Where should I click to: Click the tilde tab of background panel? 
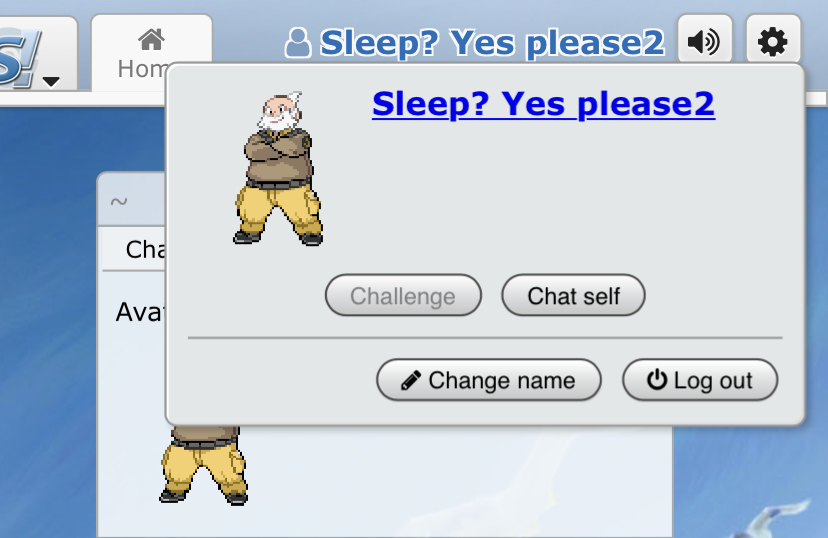119,201
